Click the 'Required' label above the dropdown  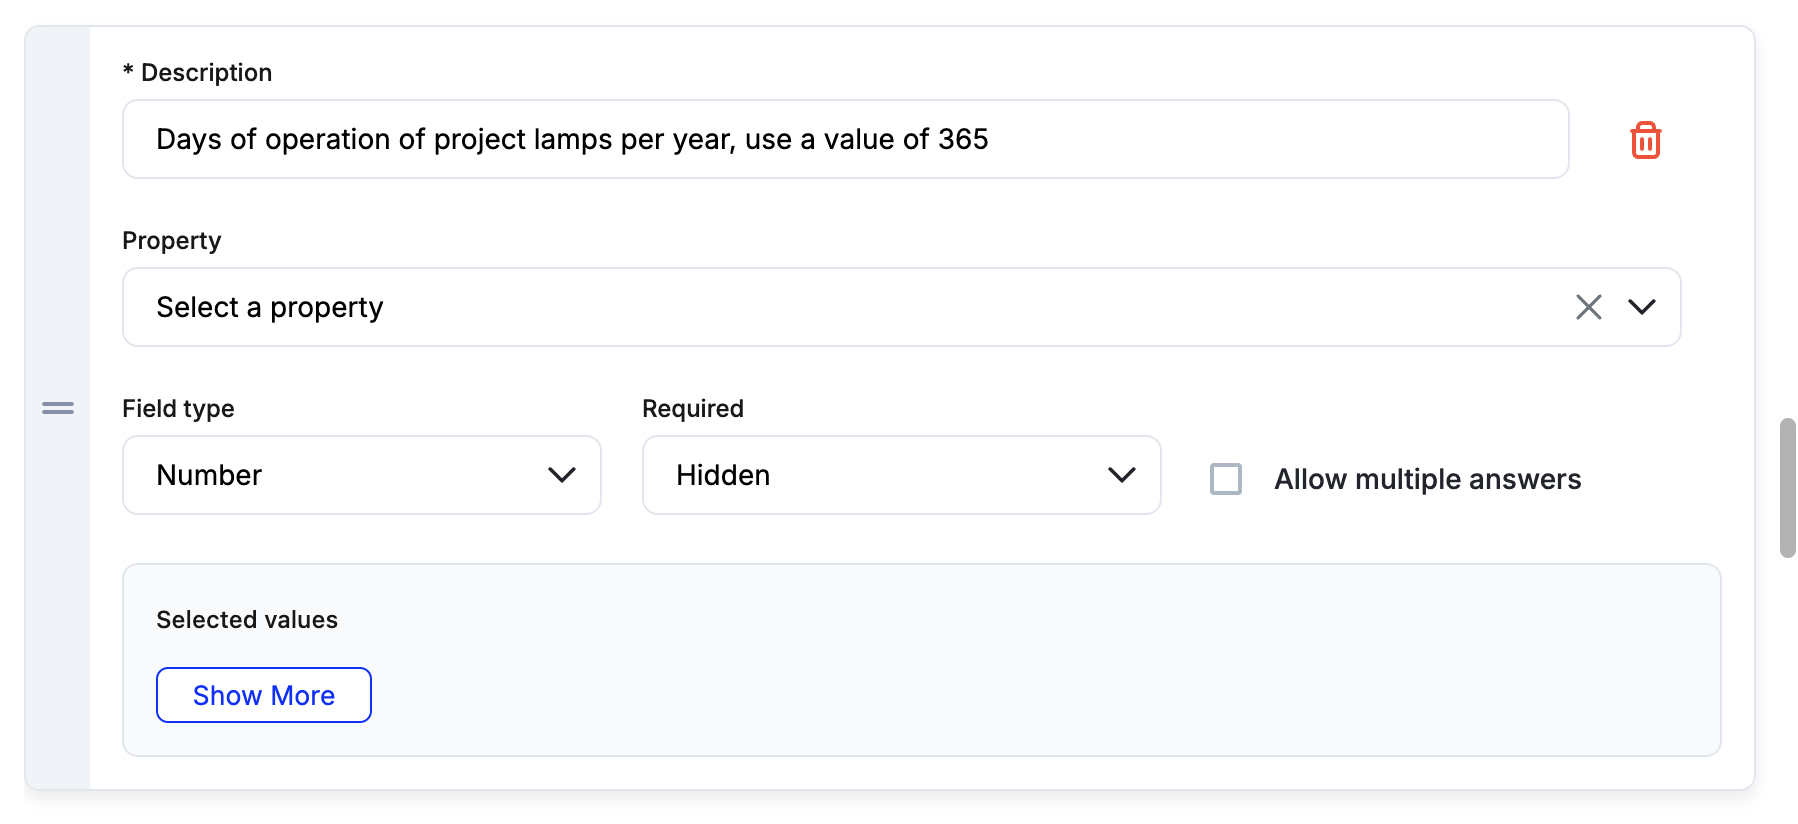click(x=692, y=409)
